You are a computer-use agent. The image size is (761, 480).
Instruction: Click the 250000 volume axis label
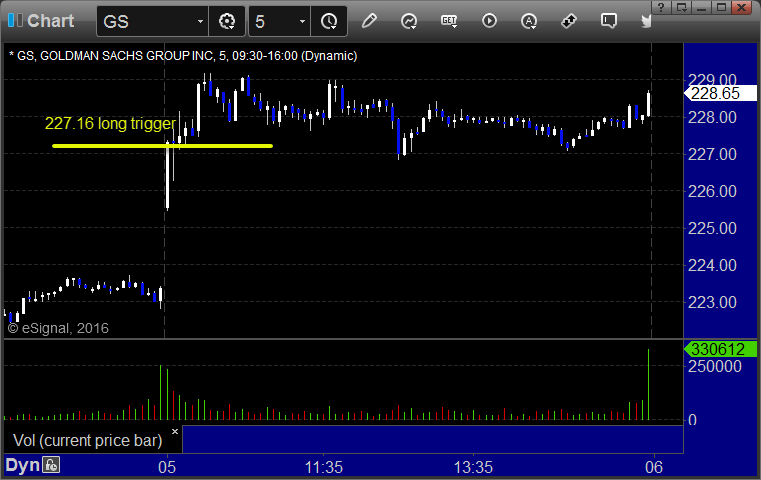point(715,366)
